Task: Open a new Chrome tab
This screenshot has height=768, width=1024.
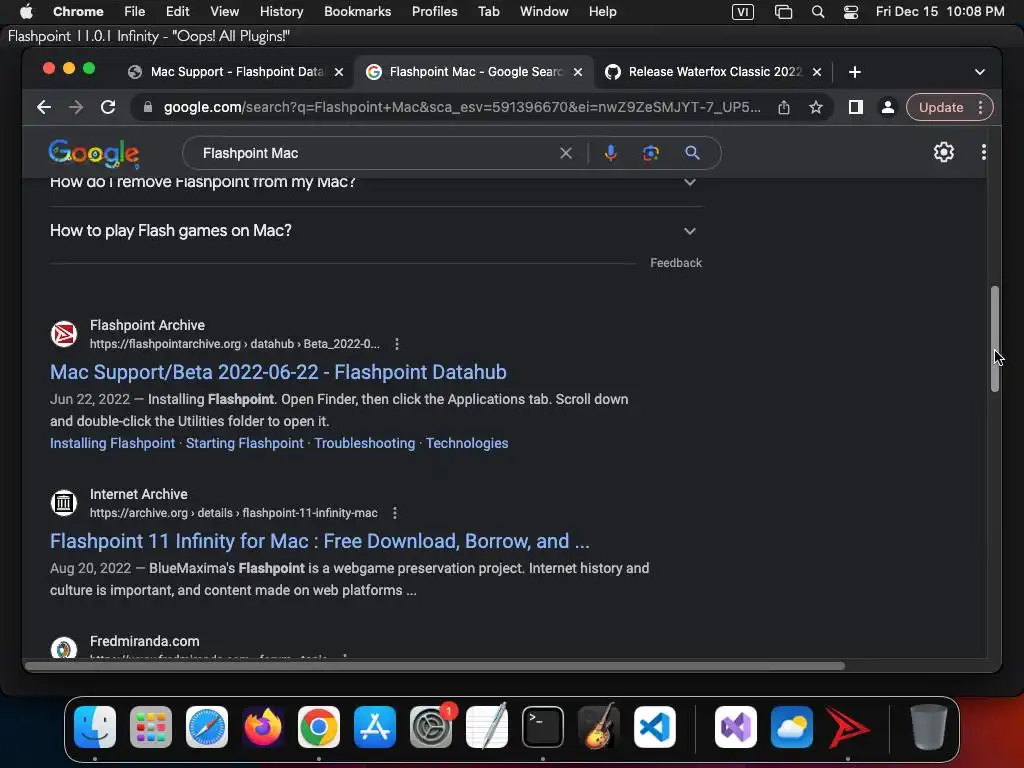Action: click(854, 72)
